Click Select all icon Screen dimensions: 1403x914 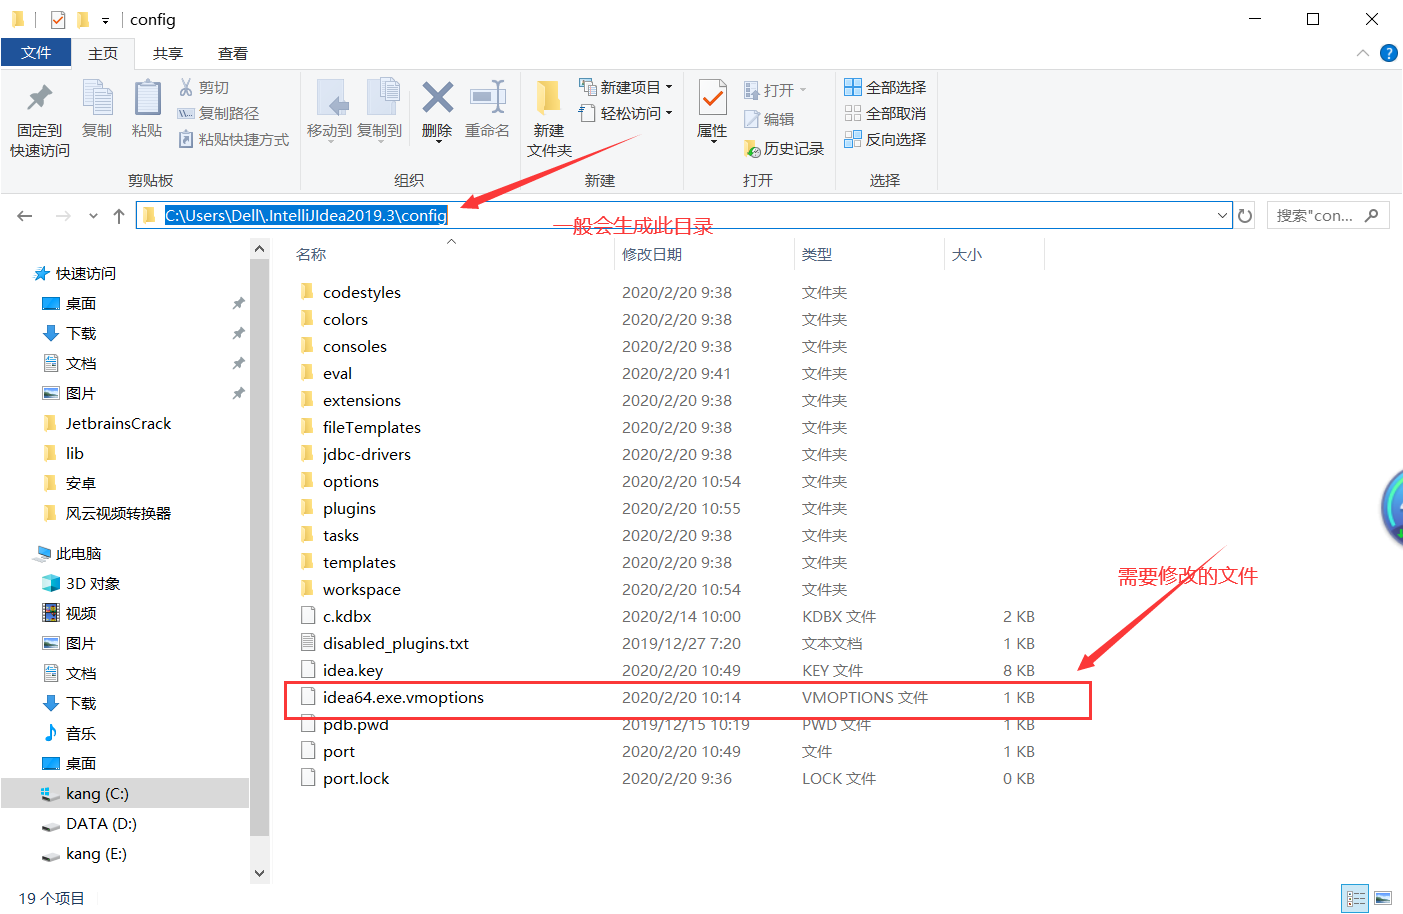click(853, 87)
